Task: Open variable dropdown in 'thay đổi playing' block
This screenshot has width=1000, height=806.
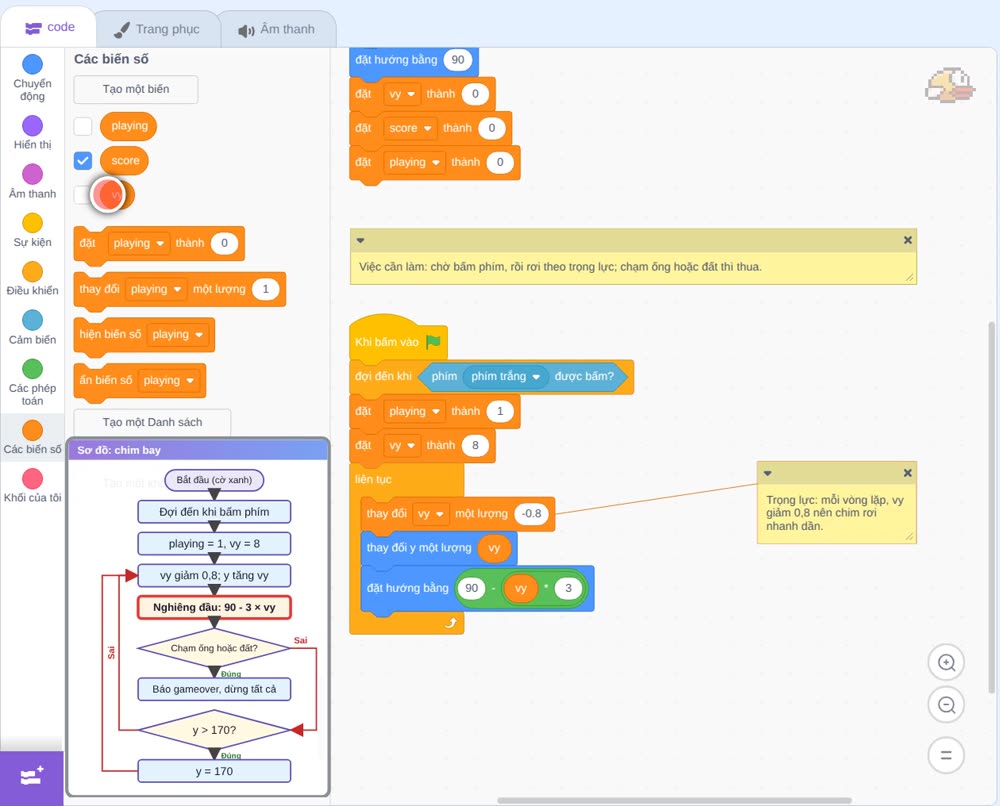Action: [x=156, y=289]
